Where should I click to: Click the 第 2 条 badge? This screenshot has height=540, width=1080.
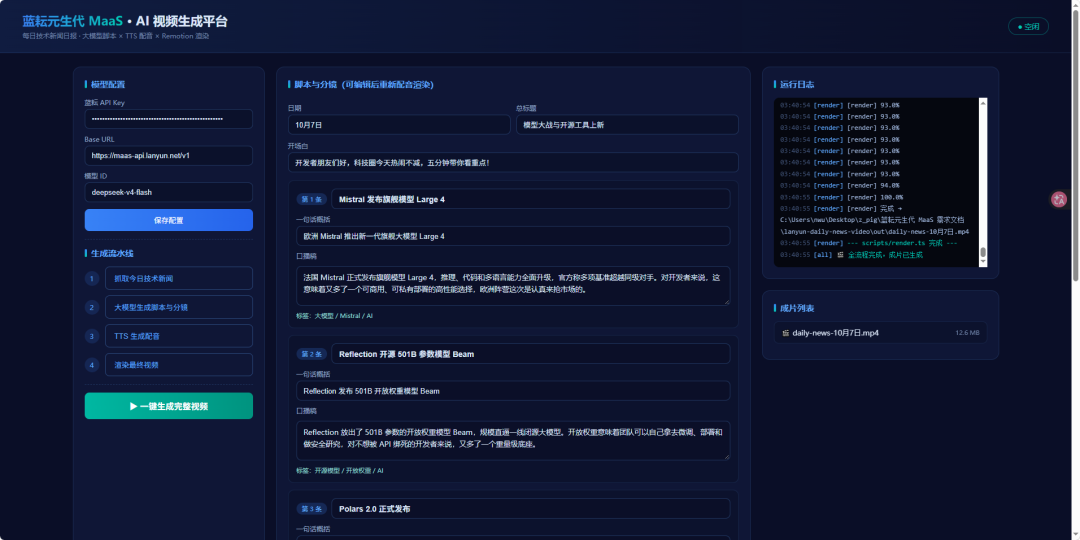311,354
